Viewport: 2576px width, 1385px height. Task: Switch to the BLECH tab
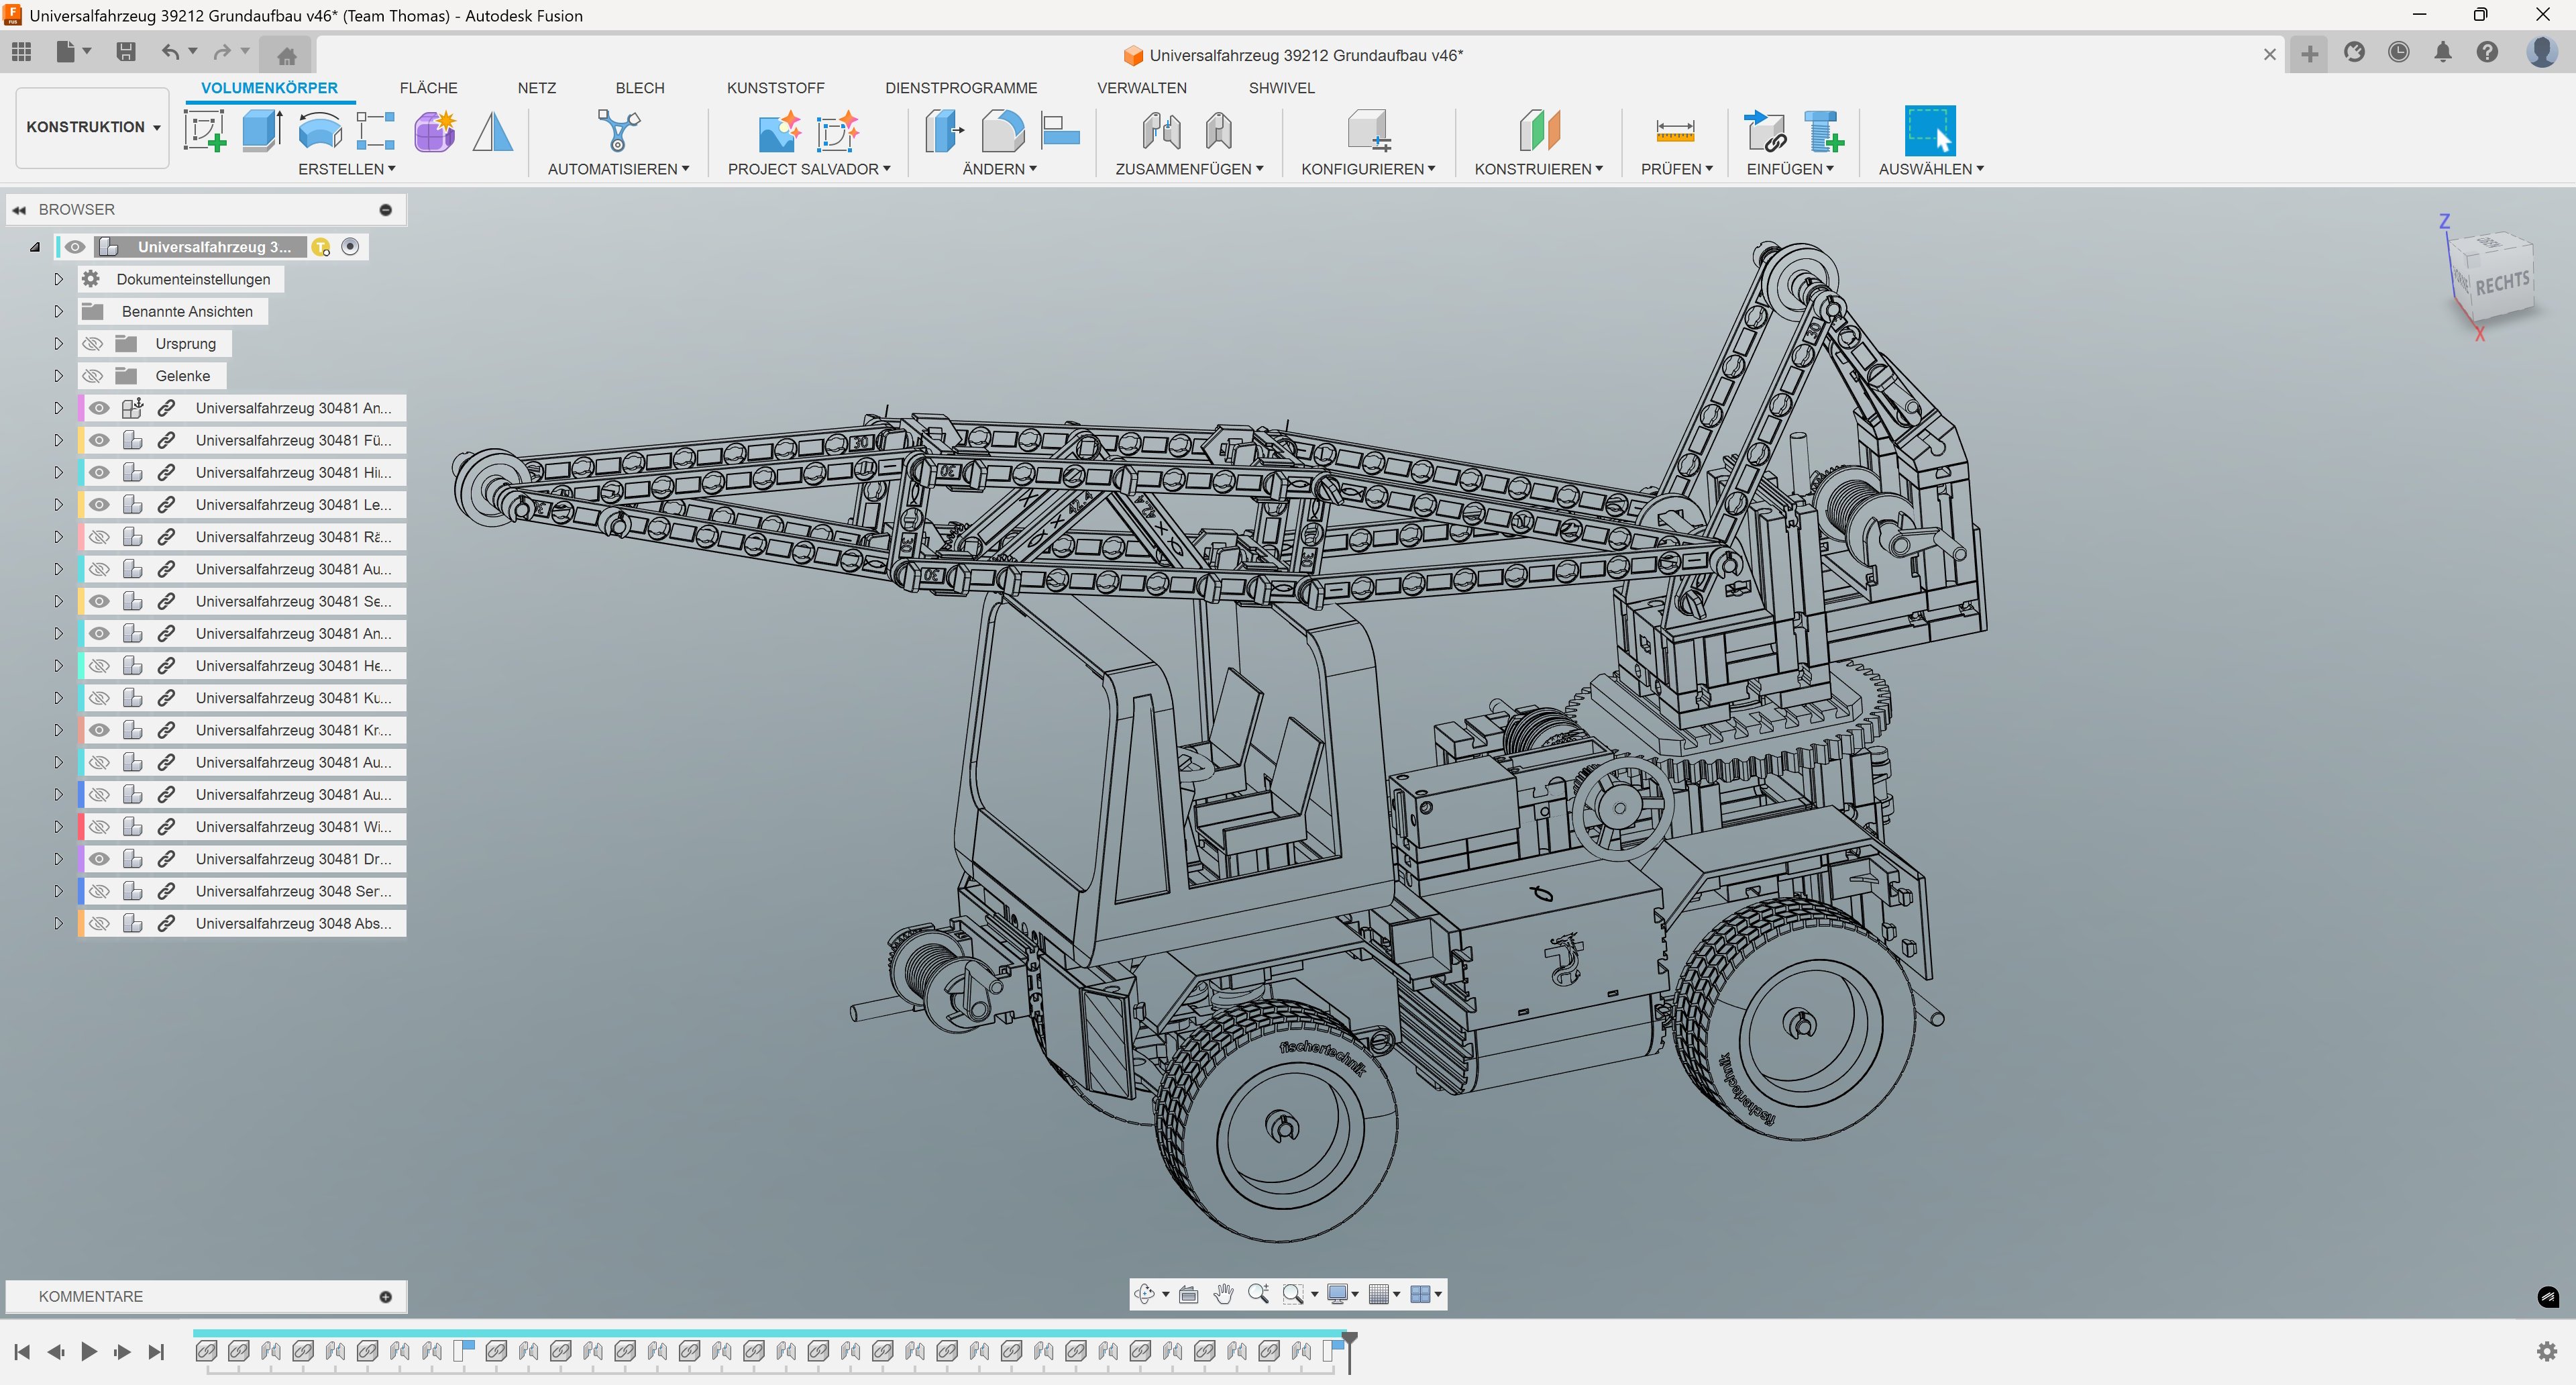tap(639, 88)
